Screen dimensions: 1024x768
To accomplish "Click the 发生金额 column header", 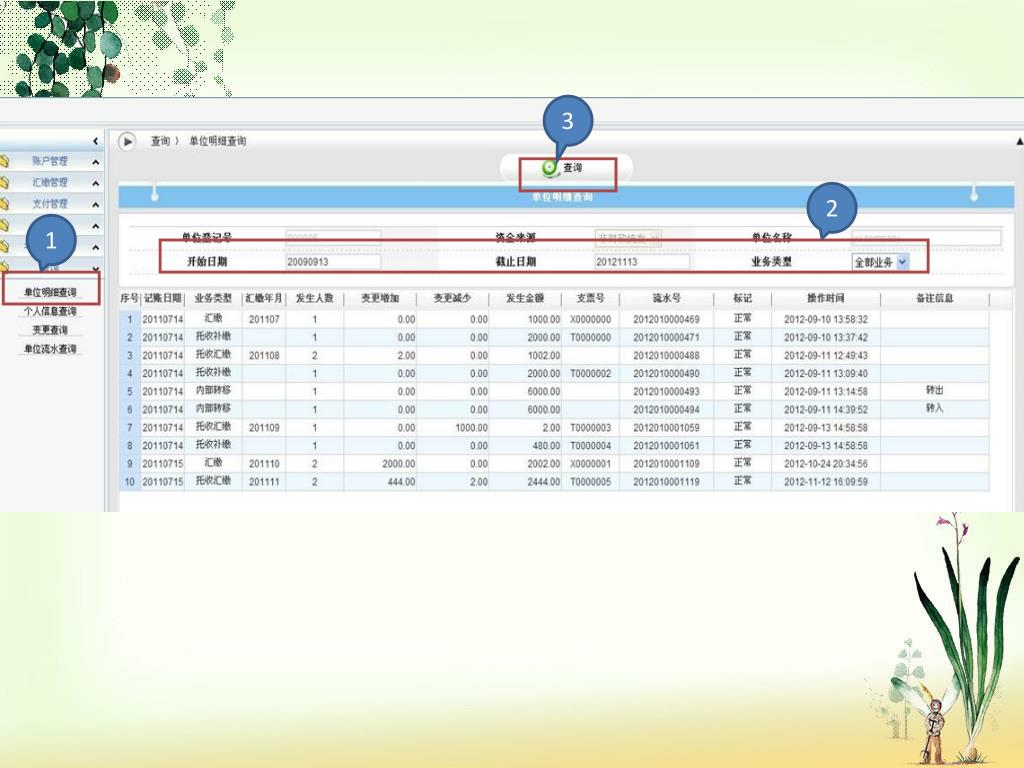I will click(x=524, y=299).
